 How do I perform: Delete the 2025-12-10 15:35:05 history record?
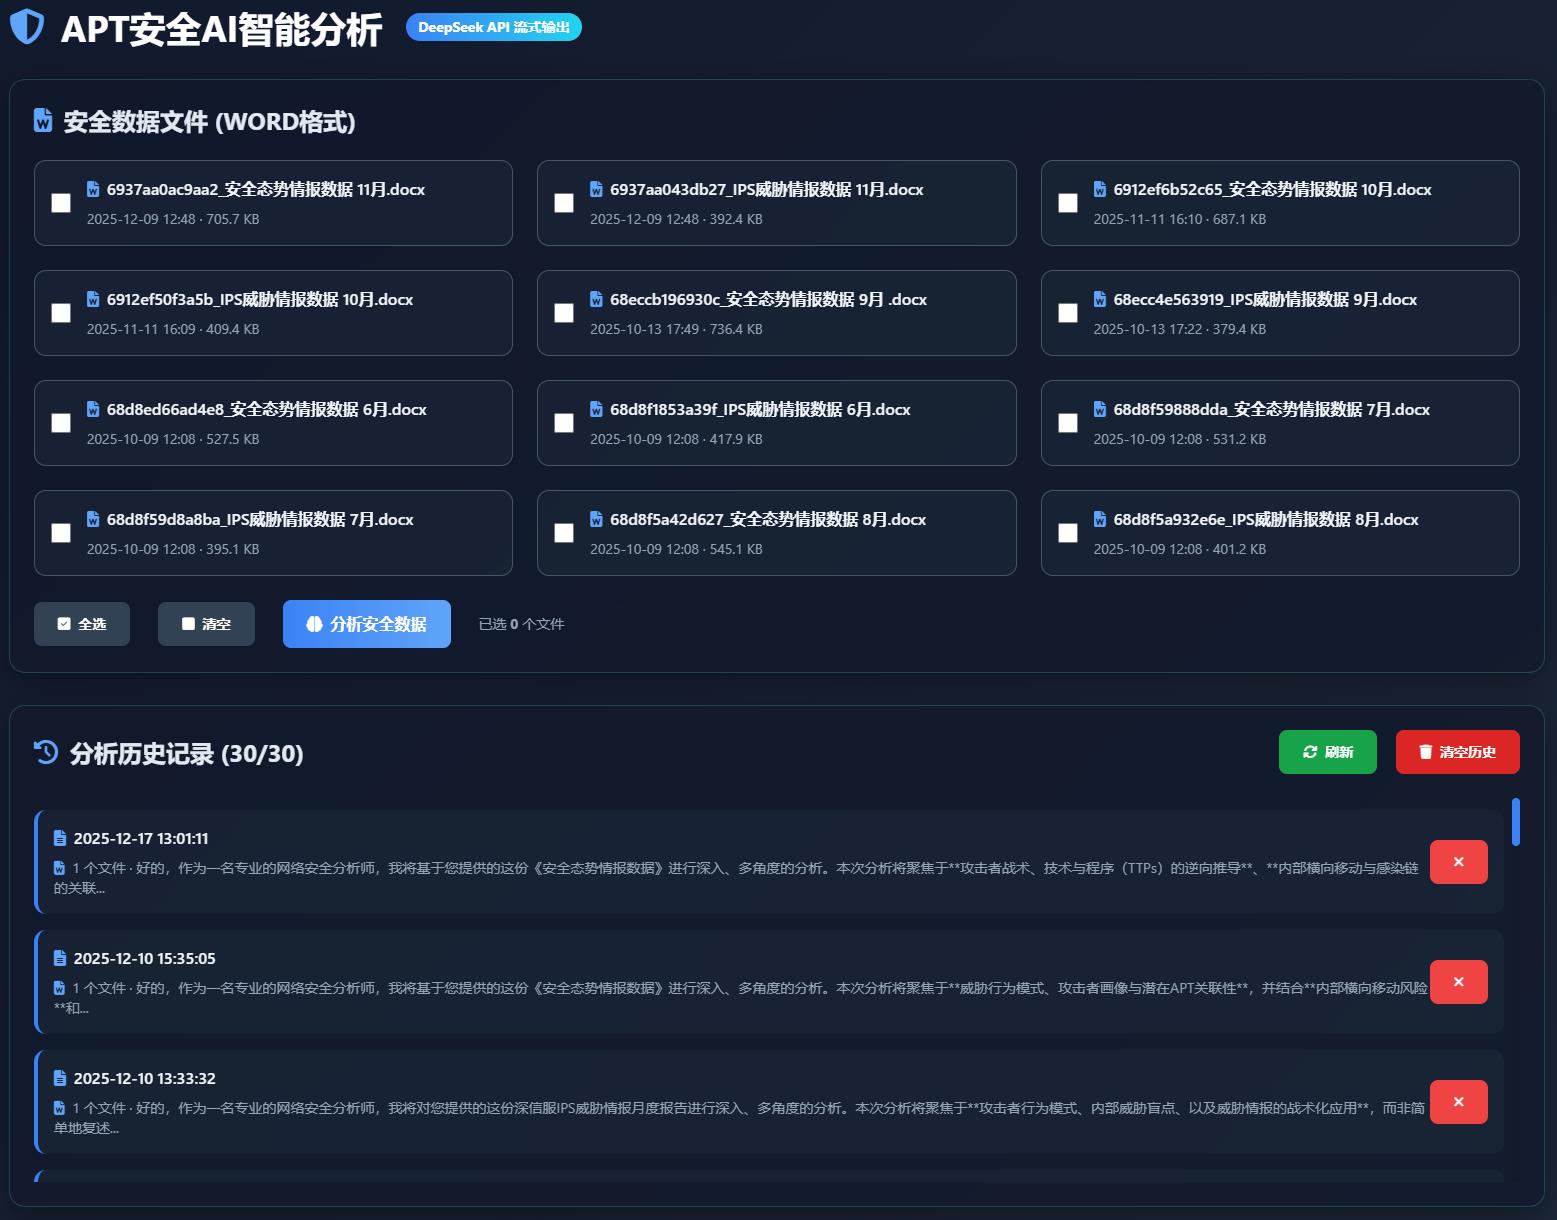[1458, 982]
